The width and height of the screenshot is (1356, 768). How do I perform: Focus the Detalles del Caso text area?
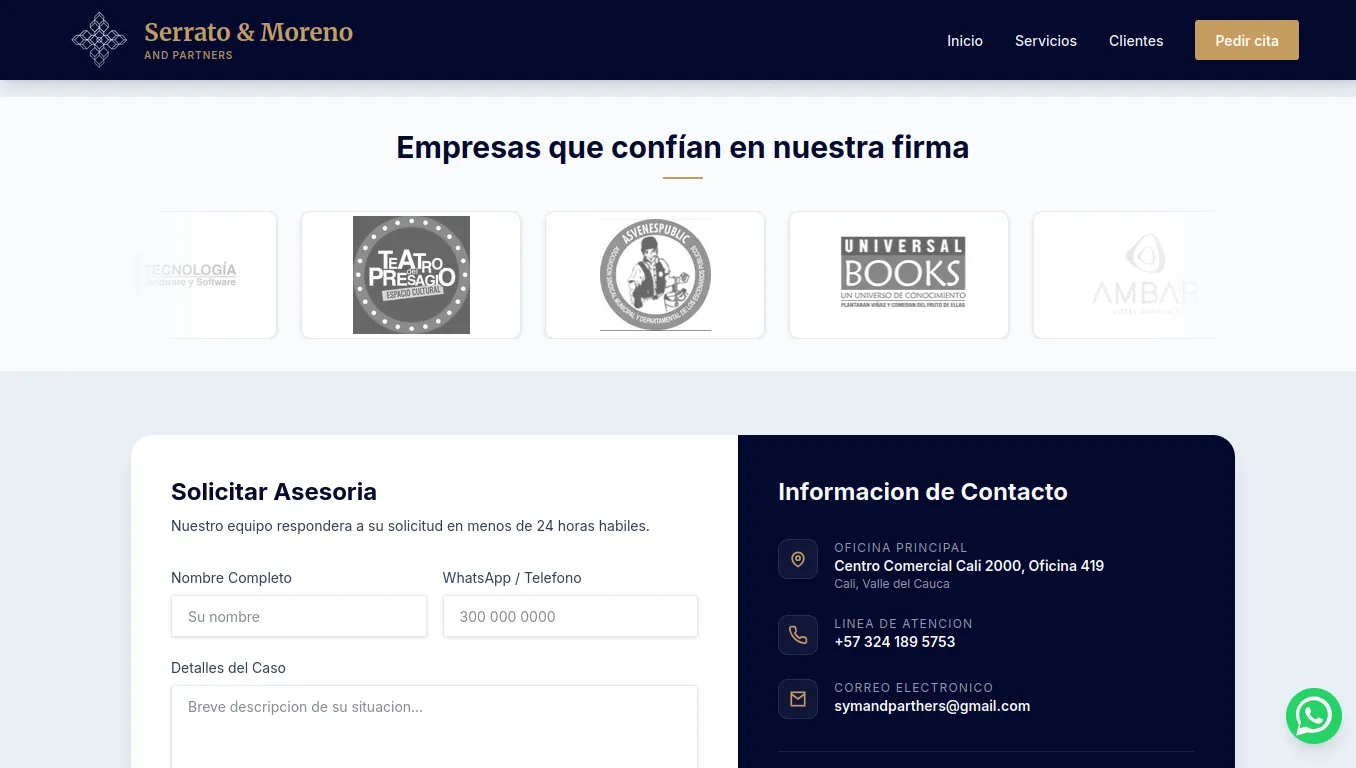point(434,727)
